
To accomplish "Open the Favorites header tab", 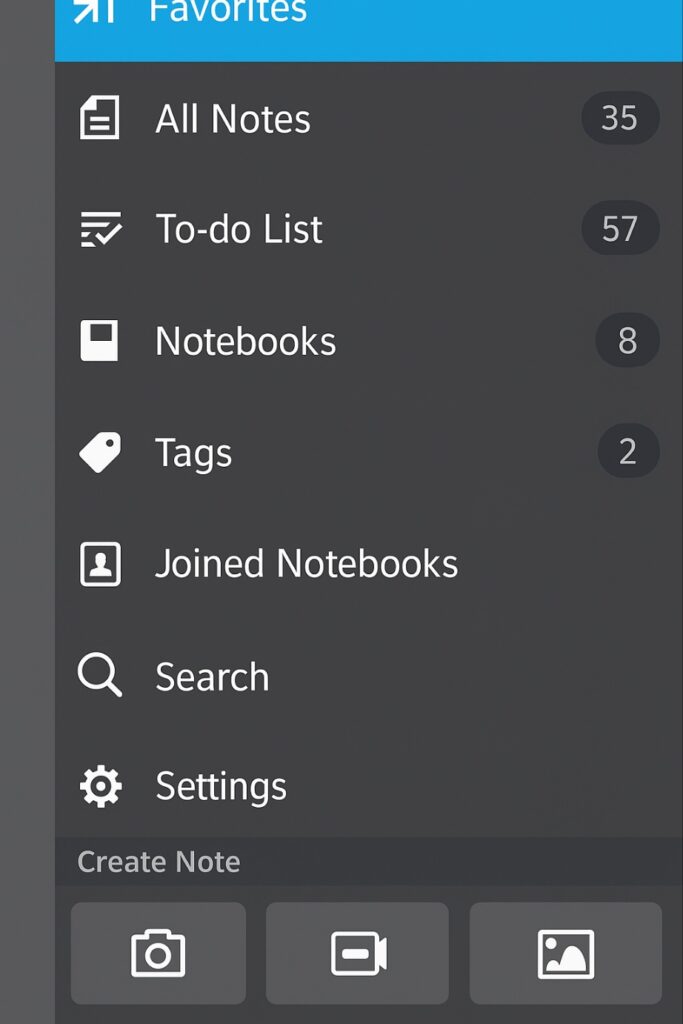I will point(229,12).
